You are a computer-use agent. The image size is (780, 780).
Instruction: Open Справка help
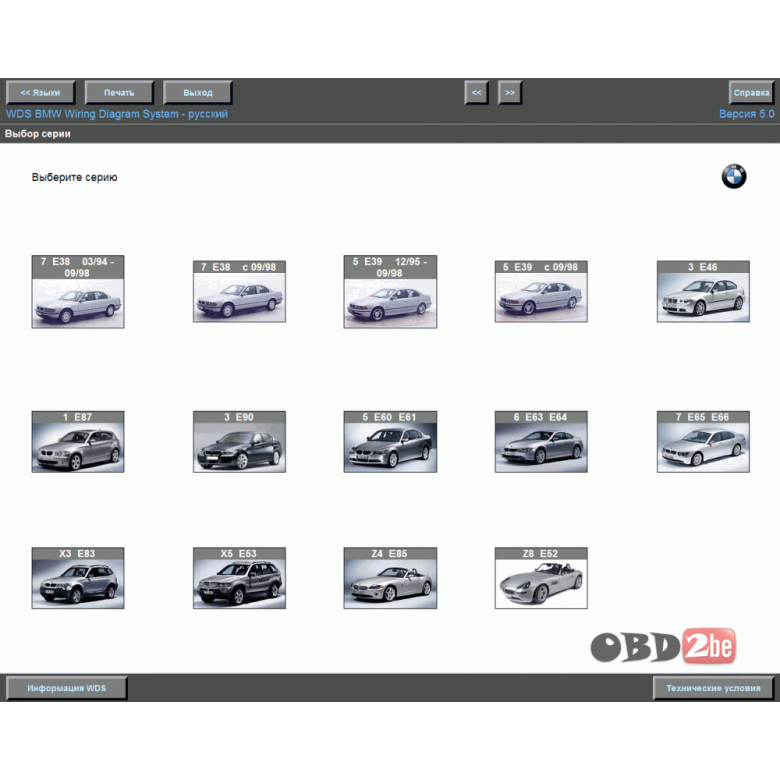point(751,93)
